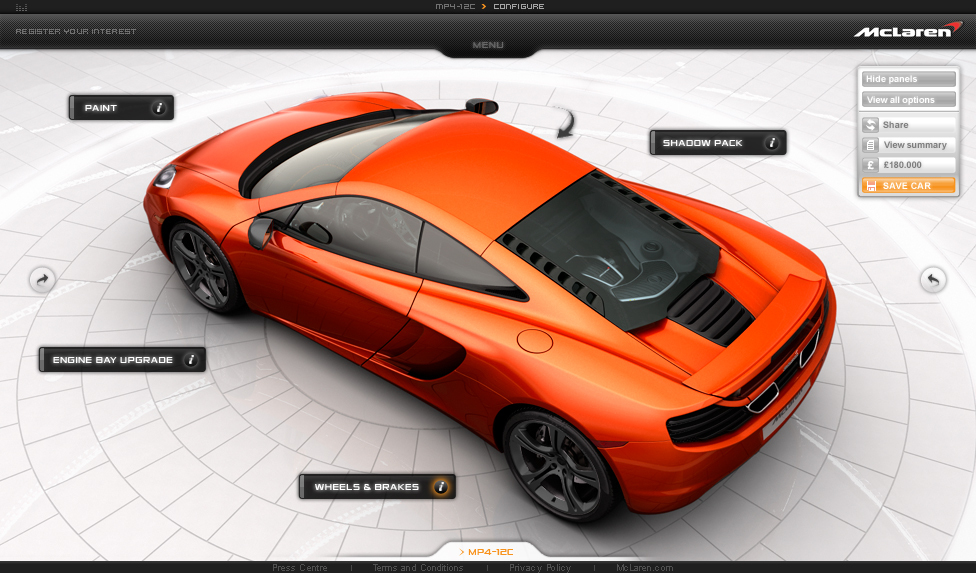976x573 pixels.
Task: Click the £180.000 price field
Action: (x=909, y=165)
